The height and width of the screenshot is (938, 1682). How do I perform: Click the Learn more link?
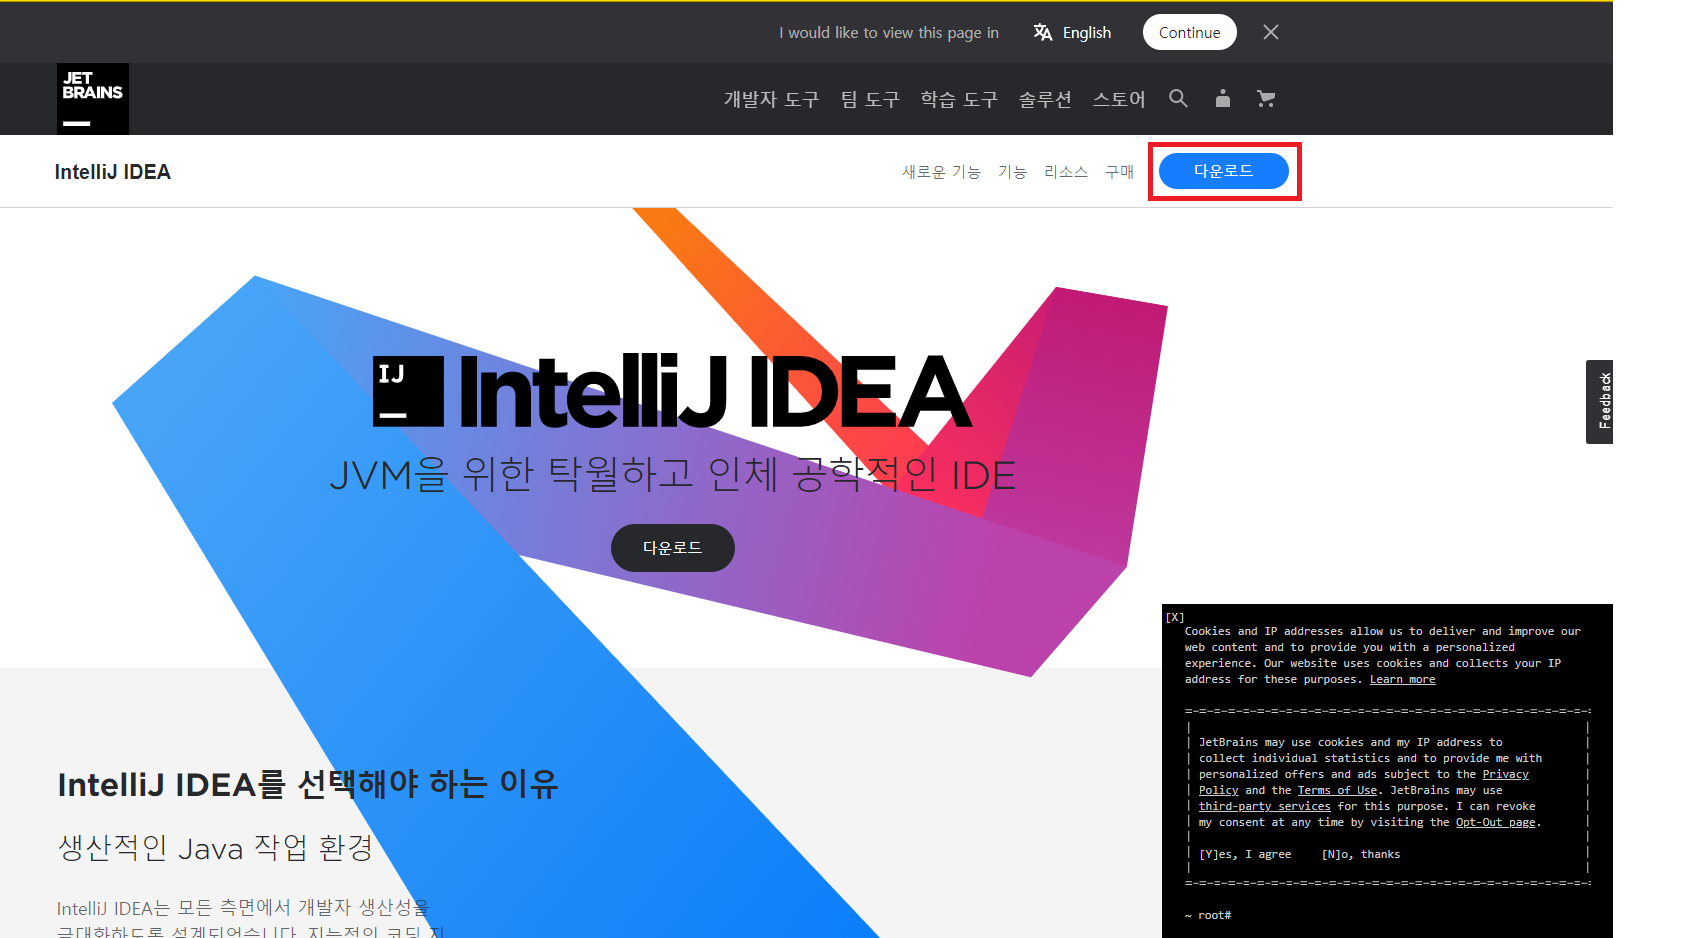pos(1402,679)
